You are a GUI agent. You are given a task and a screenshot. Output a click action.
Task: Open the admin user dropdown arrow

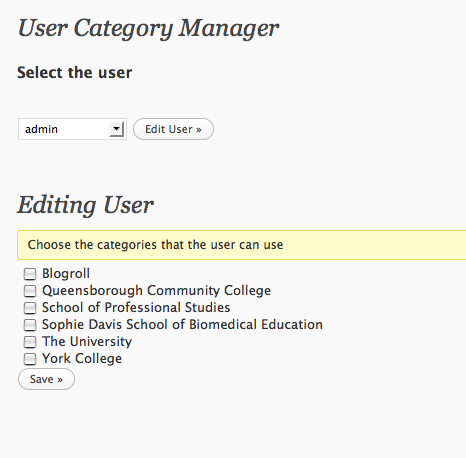click(116, 129)
